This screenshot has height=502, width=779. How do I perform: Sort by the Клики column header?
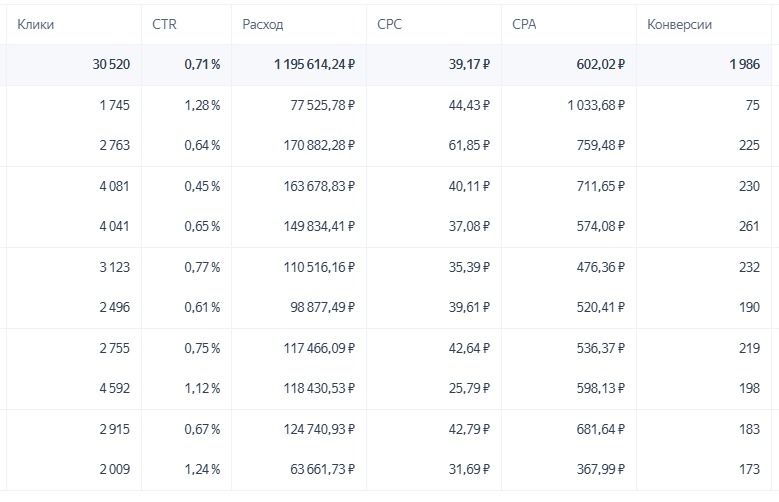(35, 24)
